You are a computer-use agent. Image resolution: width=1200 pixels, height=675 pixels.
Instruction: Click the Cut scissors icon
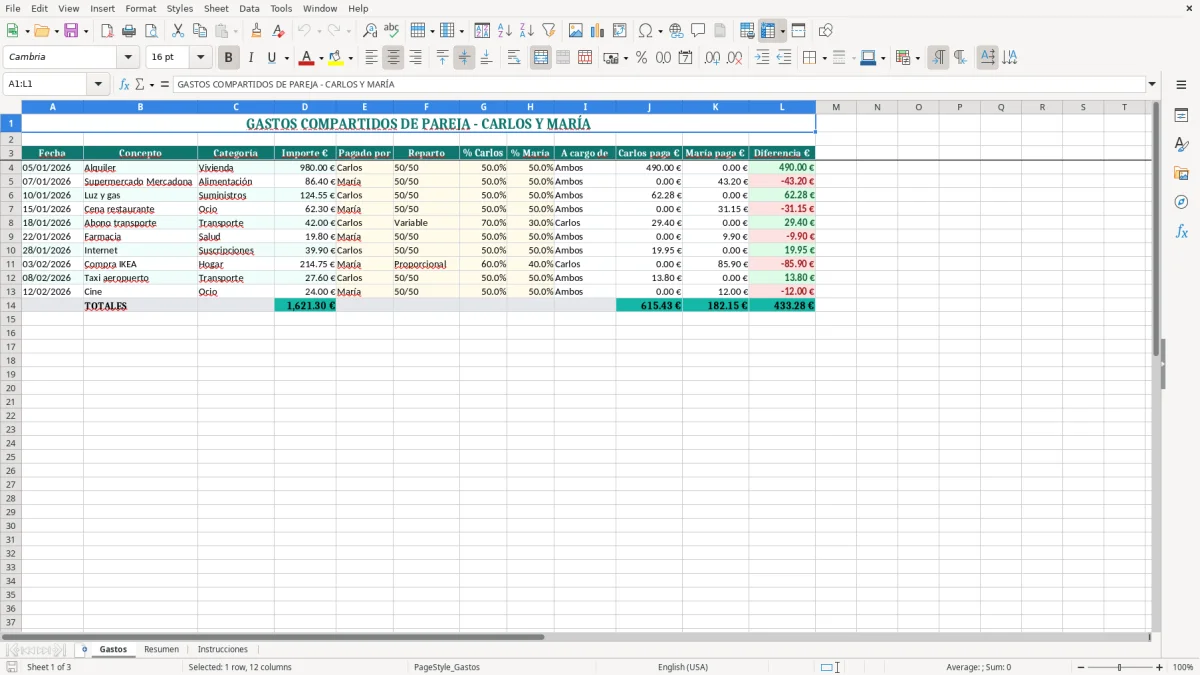point(178,31)
